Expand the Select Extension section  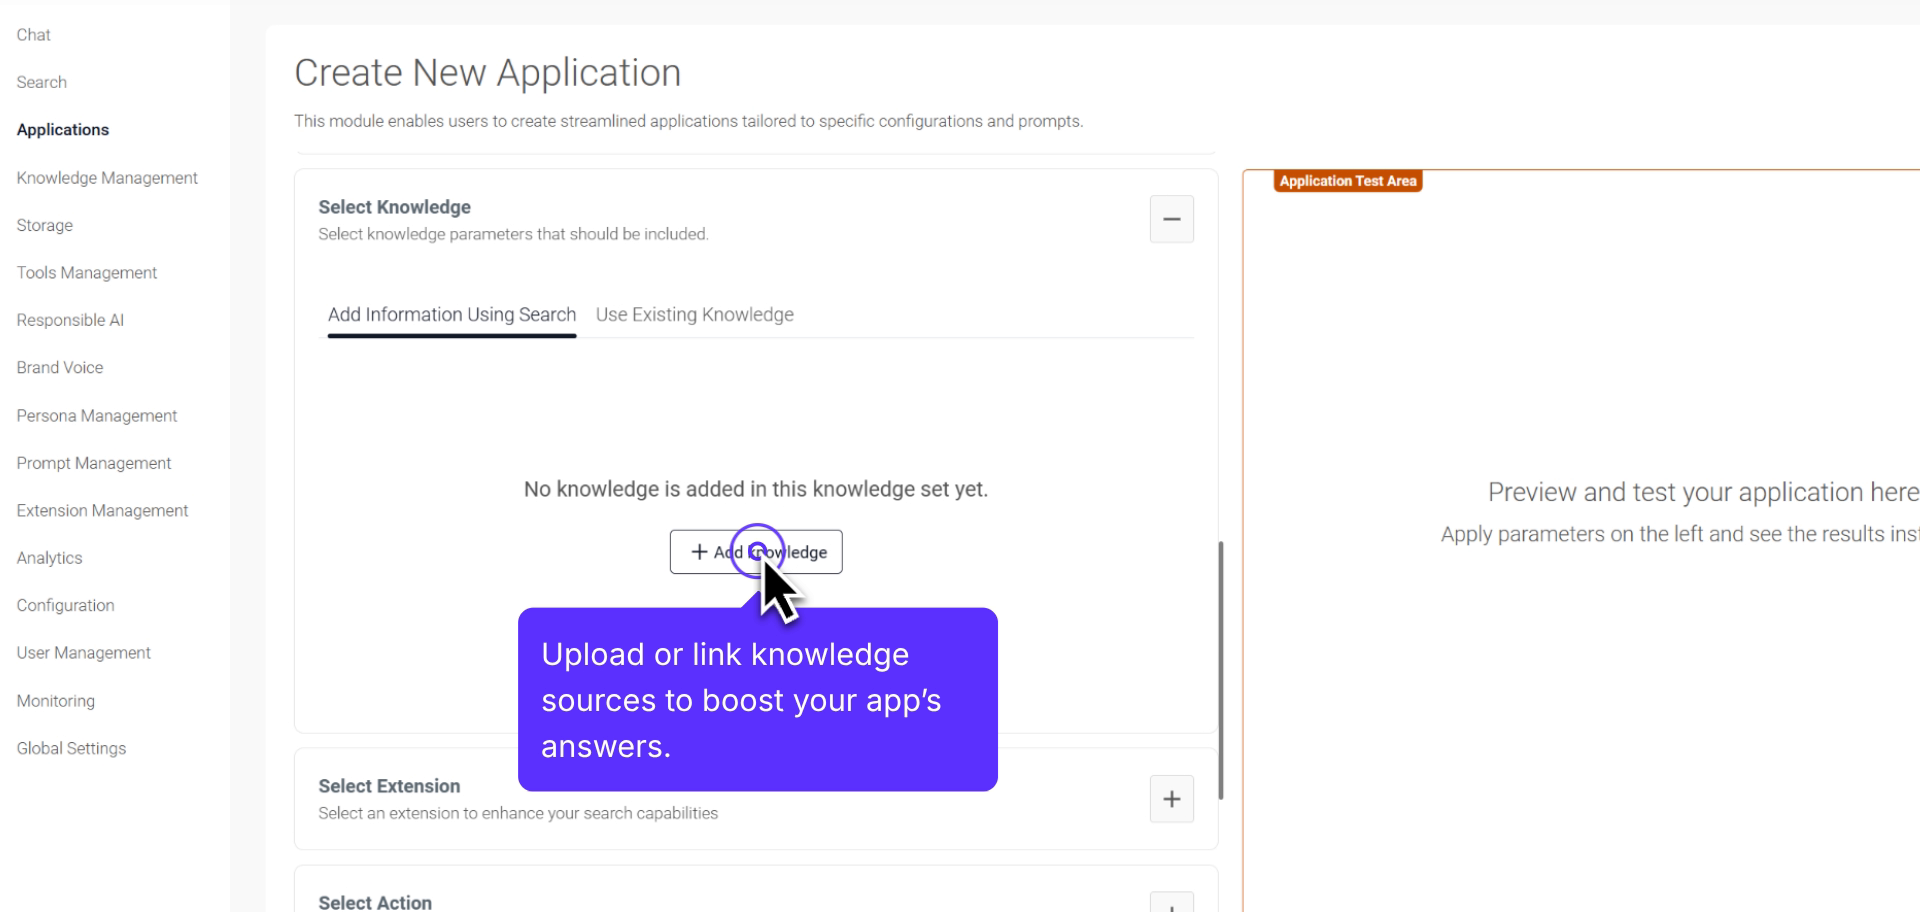pyautogui.click(x=1171, y=798)
